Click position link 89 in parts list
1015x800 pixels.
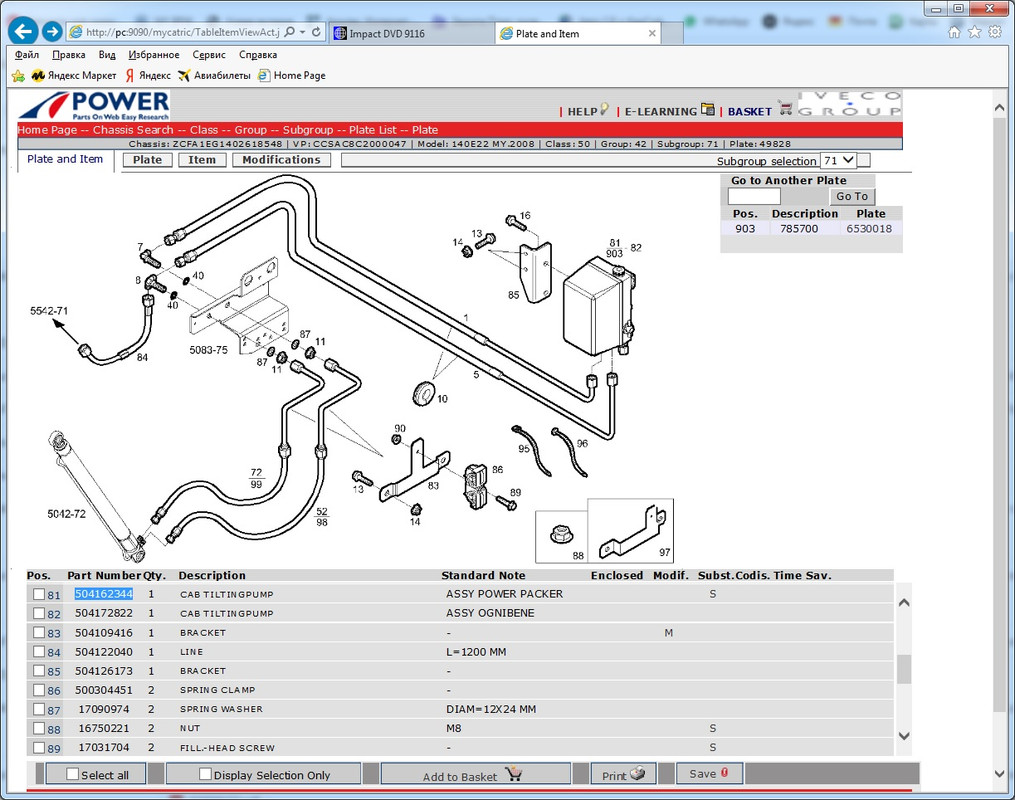tap(54, 749)
